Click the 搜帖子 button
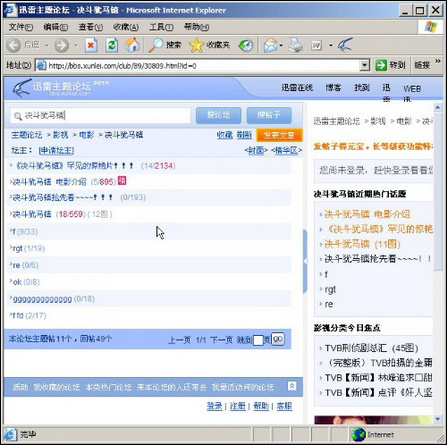 269,115
